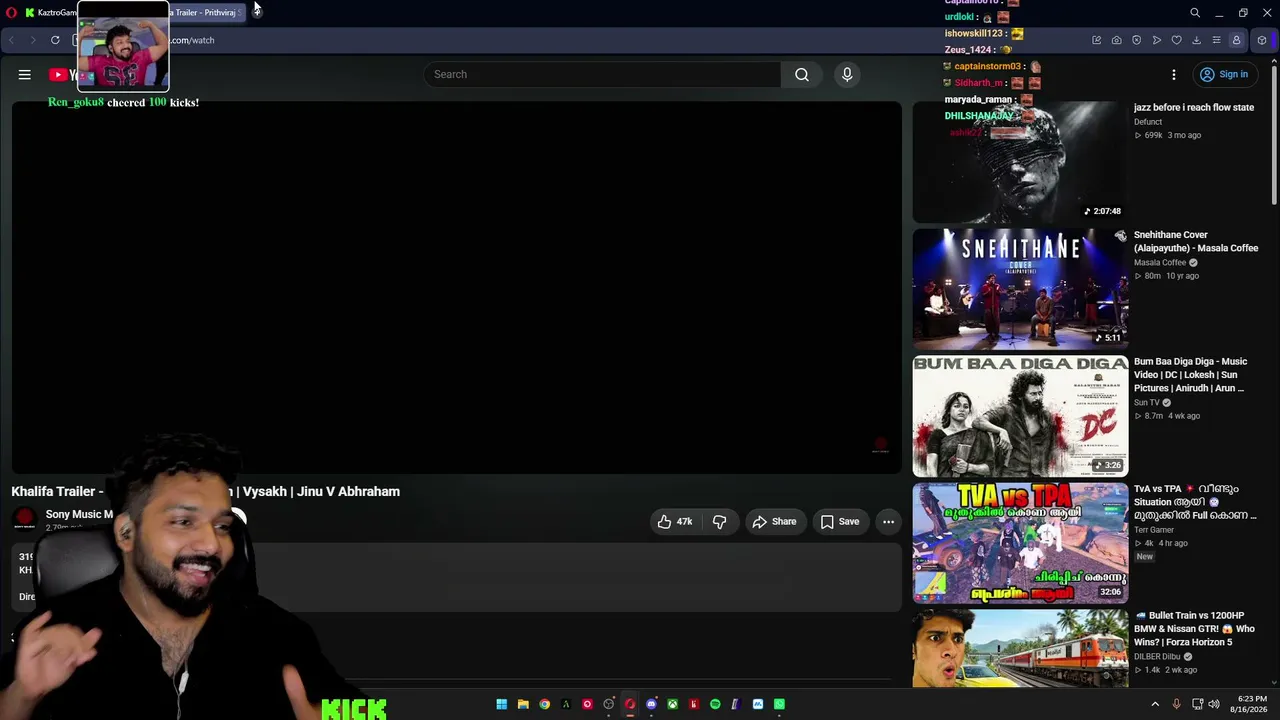Focus the YouTube search box
This screenshot has height=720, width=1280.
click(x=603, y=74)
